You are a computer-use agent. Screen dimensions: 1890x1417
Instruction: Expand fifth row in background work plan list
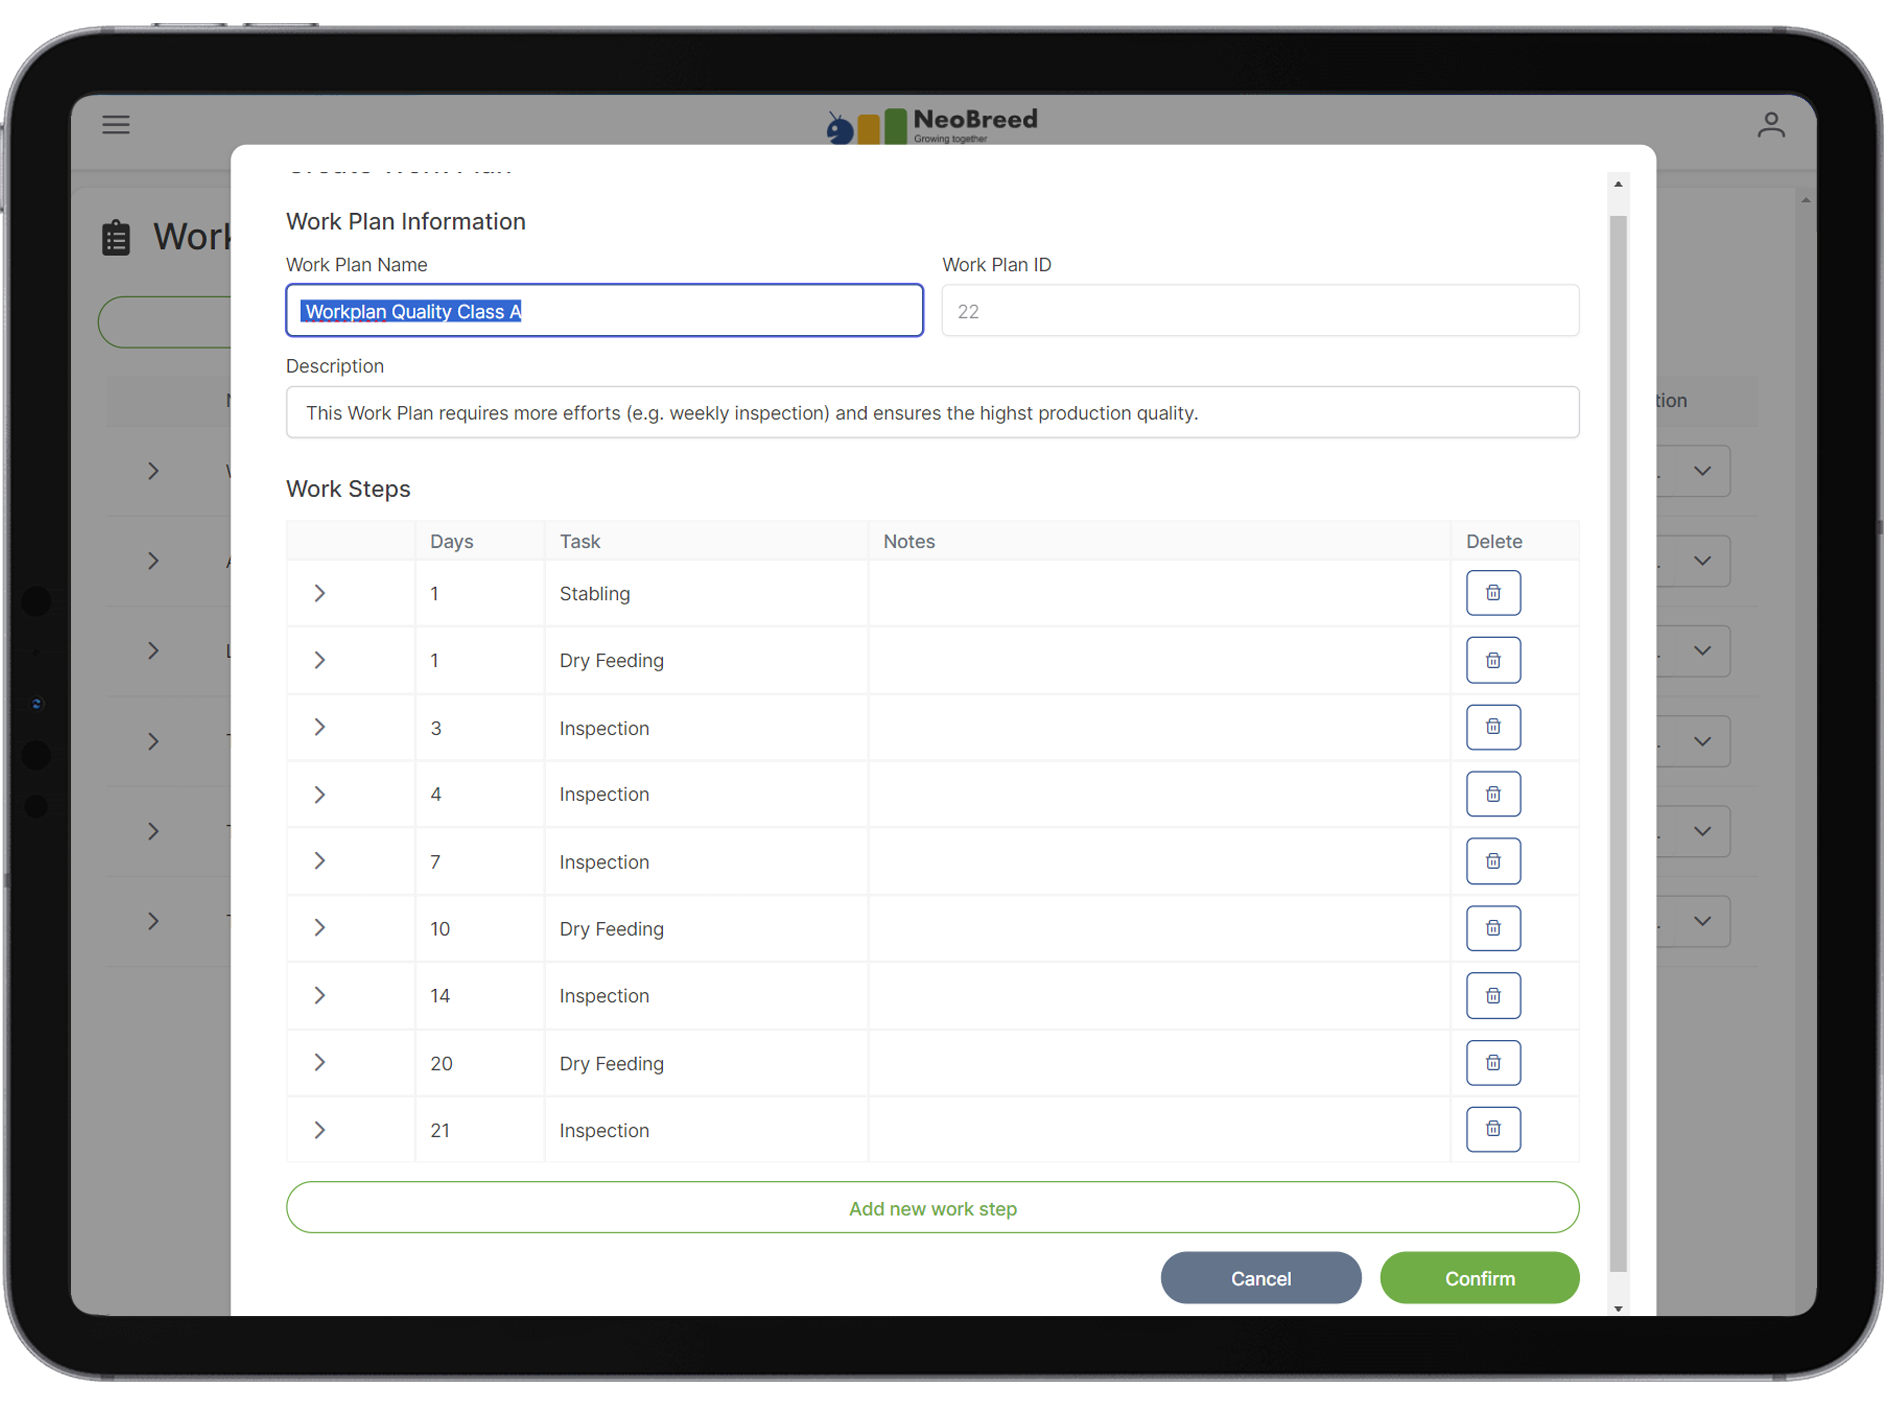coord(153,831)
